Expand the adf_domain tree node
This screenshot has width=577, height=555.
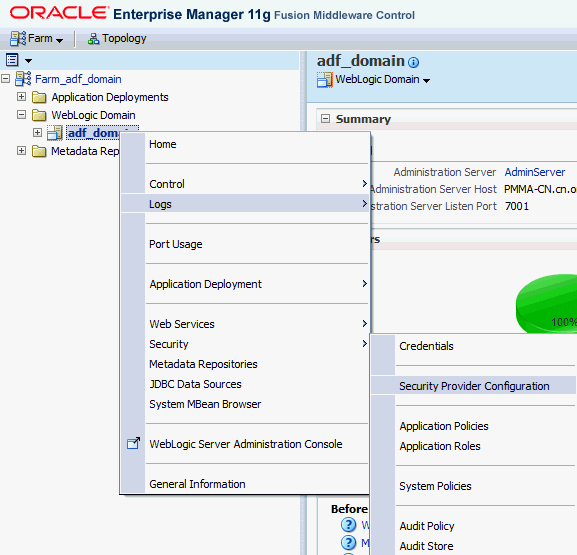pyautogui.click(x=37, y=132)
